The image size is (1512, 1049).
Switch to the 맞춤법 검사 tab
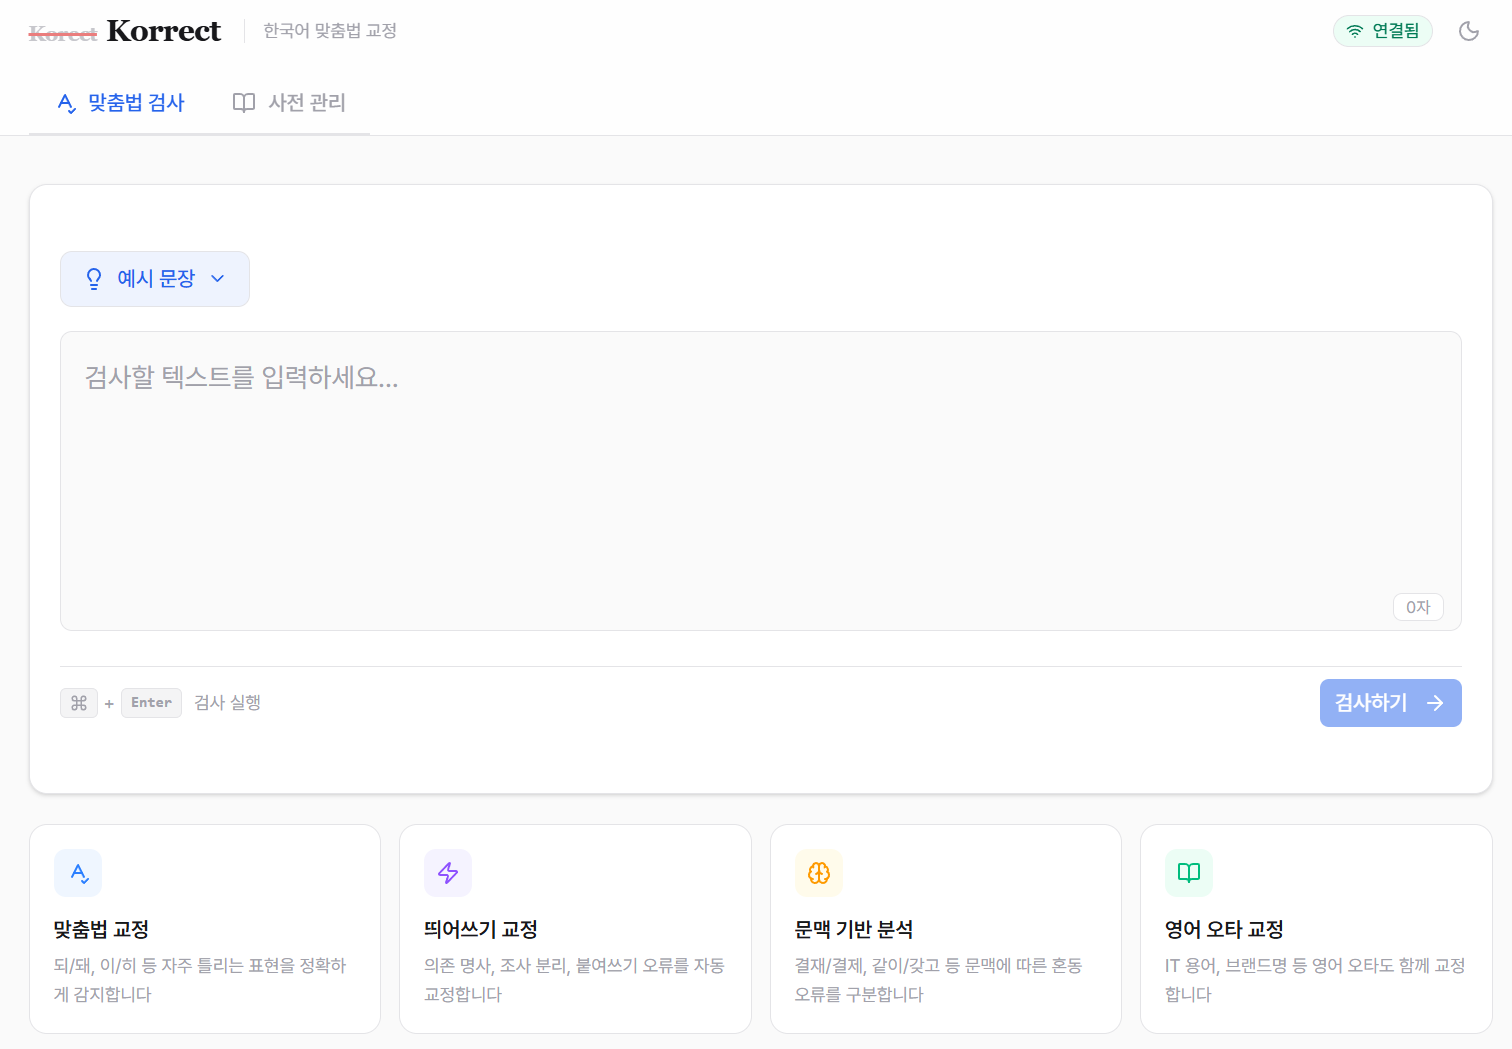click(x=121, y=103)
